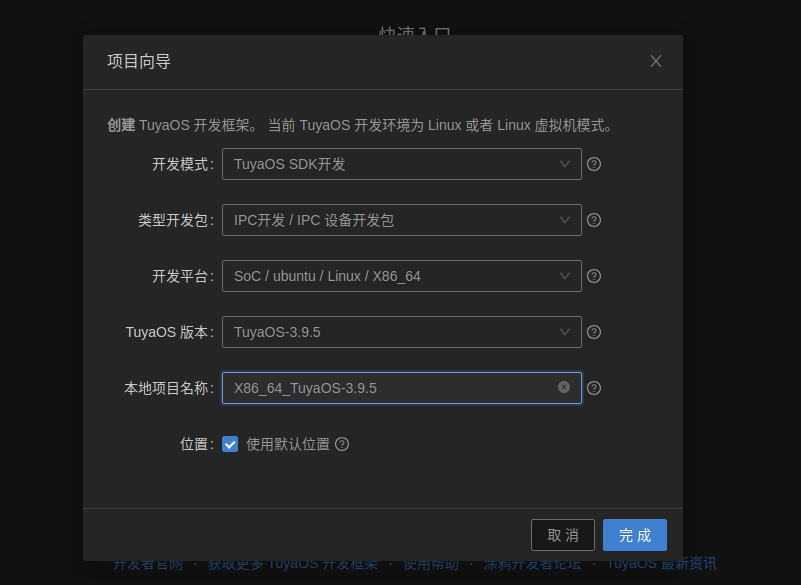This screenshot has width=801, height=585.
Task: Click help icon beside 类型开发包 dropdown
Action: point(594,220)
